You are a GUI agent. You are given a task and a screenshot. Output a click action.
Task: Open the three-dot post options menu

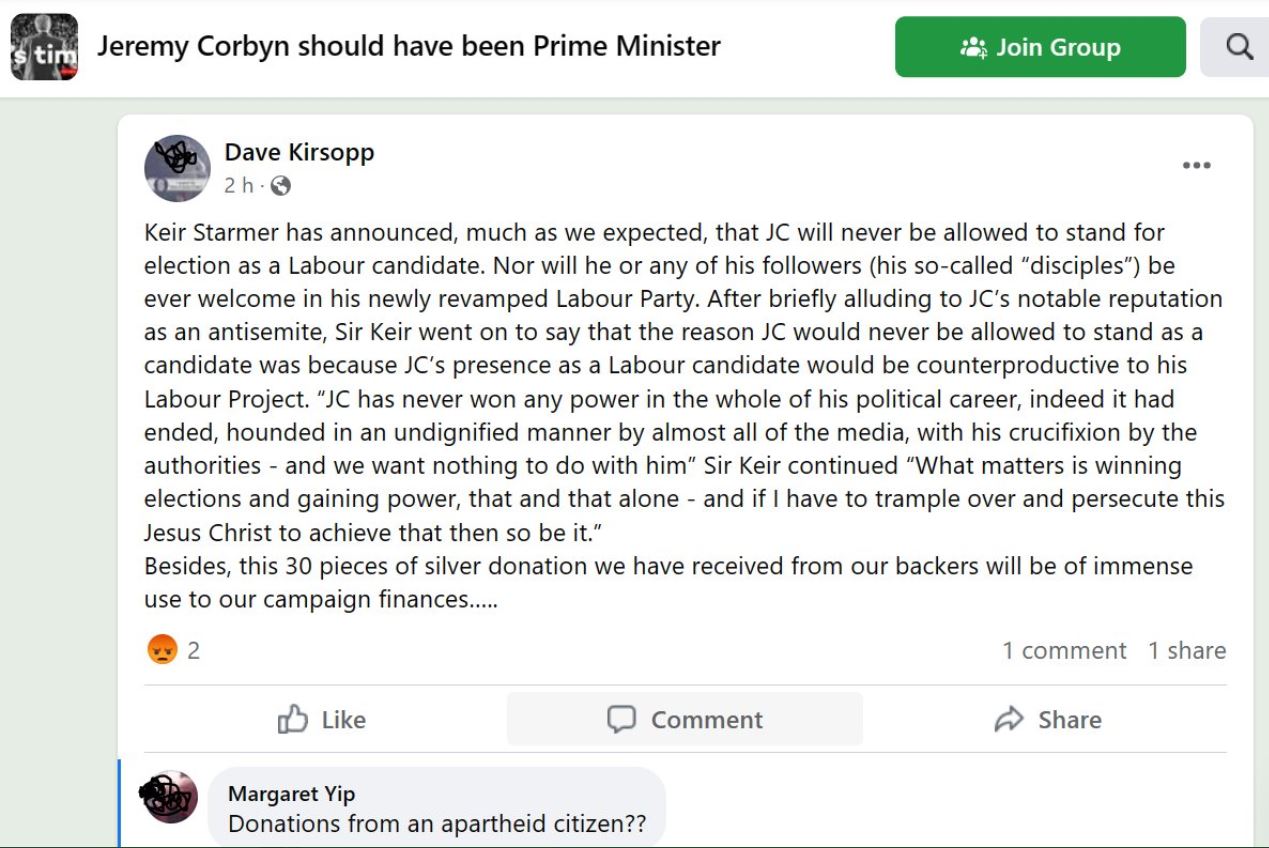click(1196, 166)
